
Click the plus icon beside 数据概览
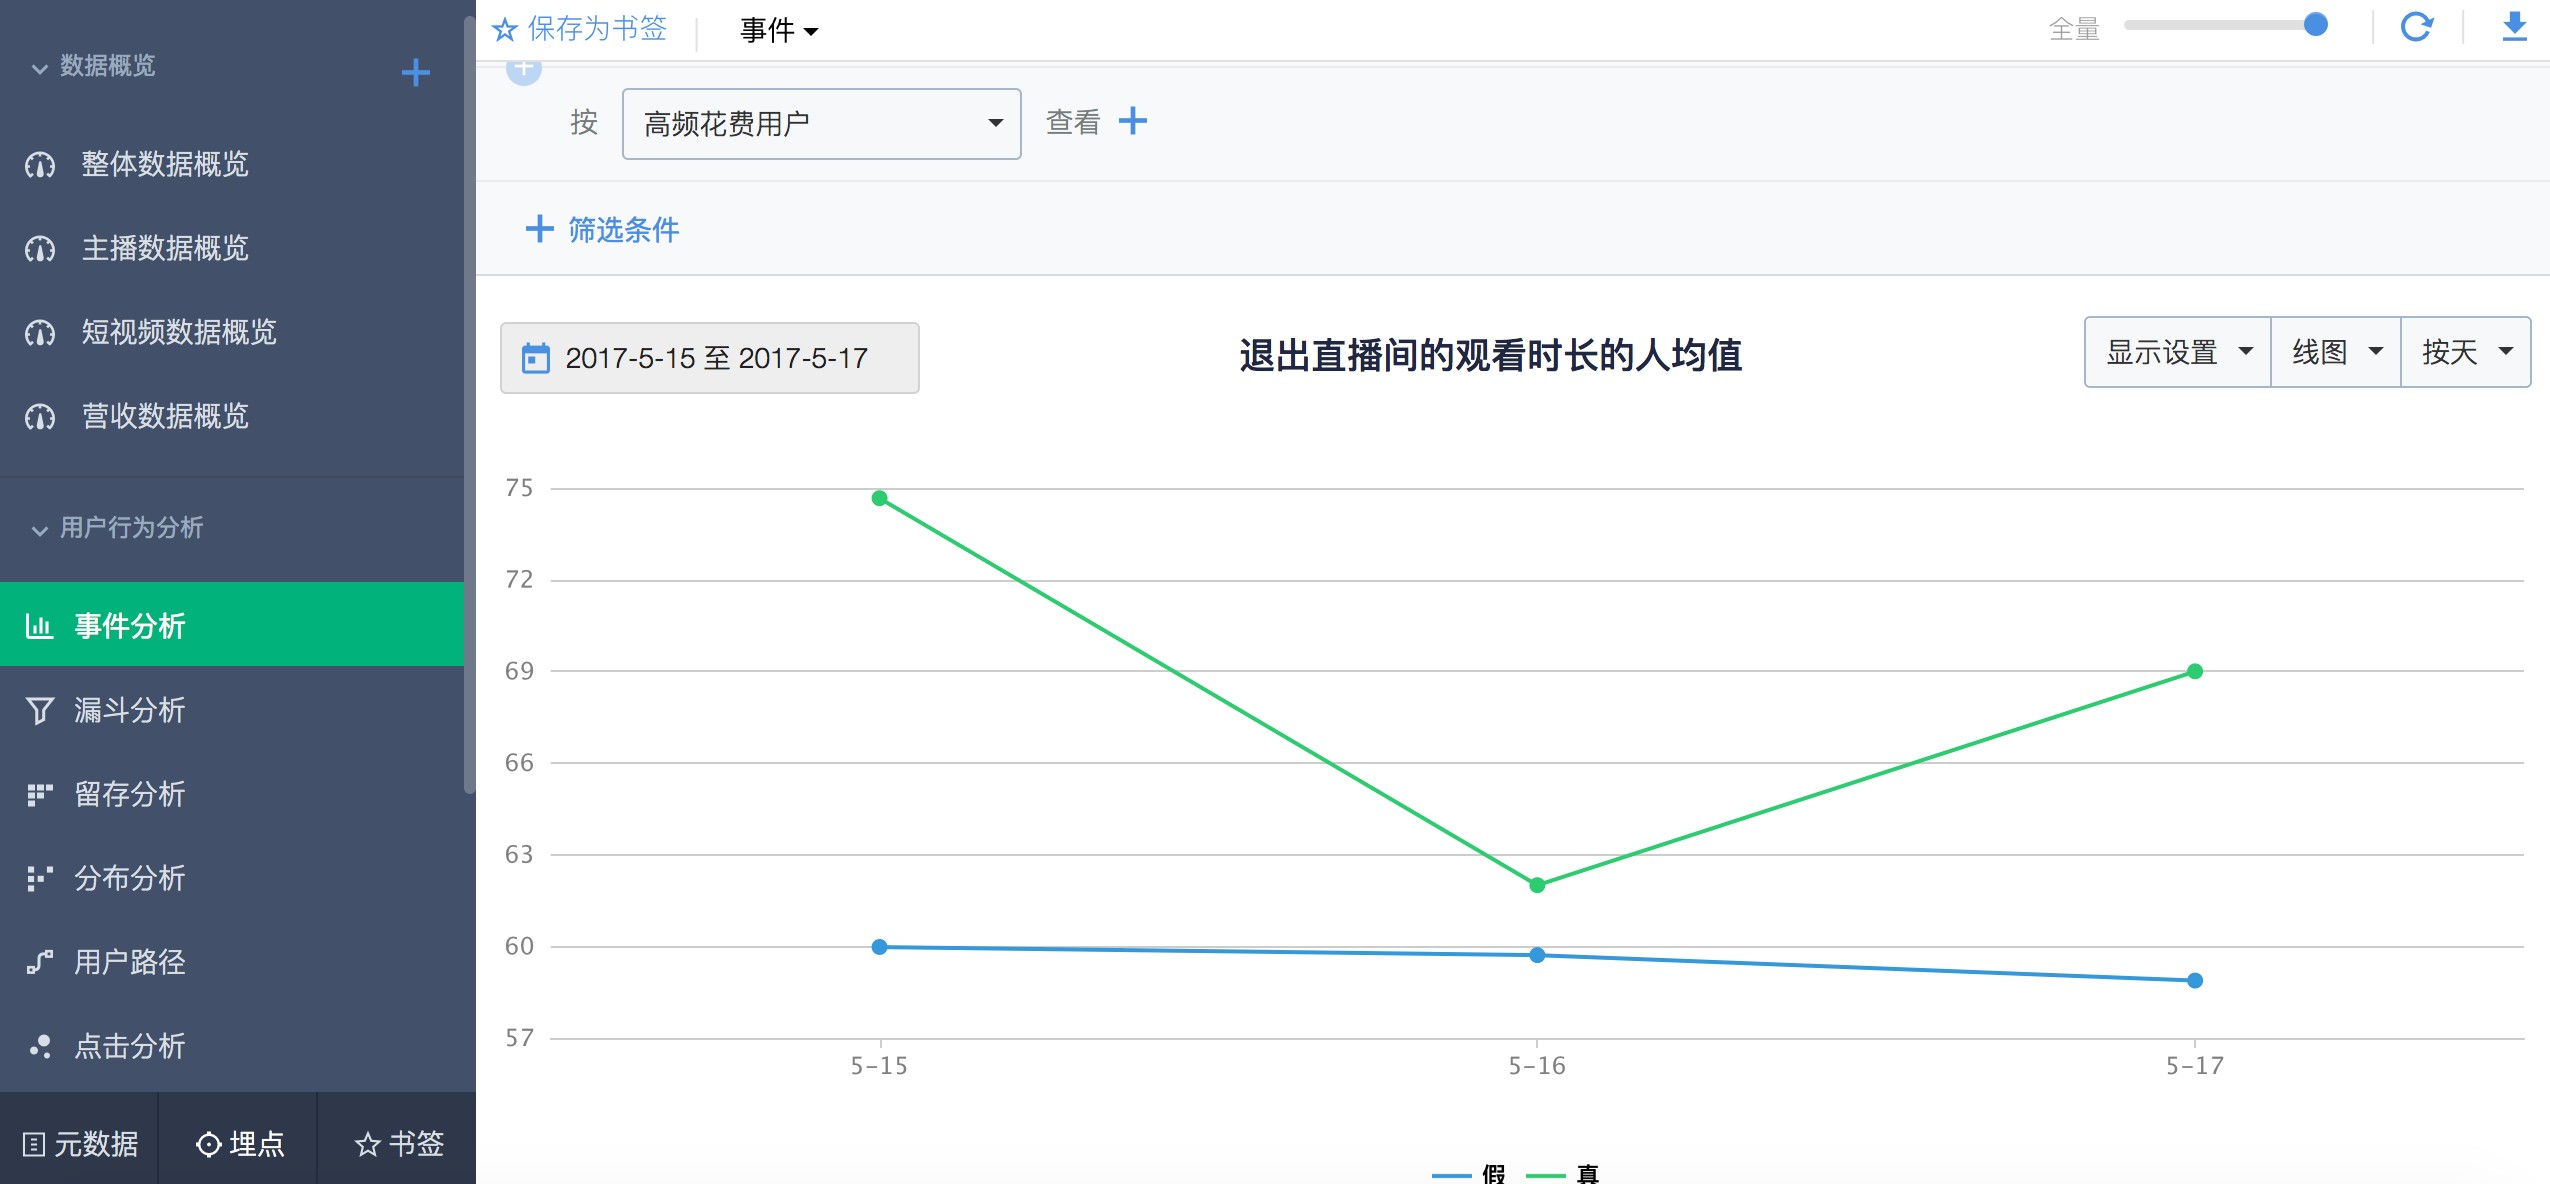[x=415, y=72]
